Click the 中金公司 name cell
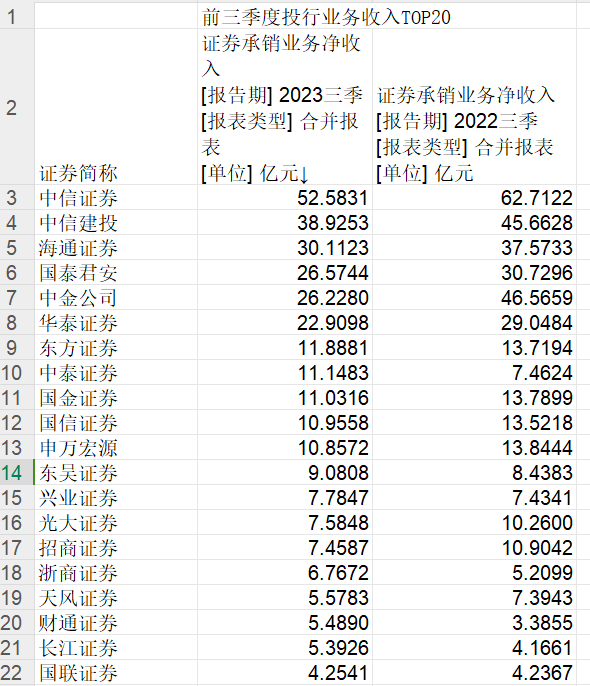This screenshot has width=590, height=686. [116, 298]
